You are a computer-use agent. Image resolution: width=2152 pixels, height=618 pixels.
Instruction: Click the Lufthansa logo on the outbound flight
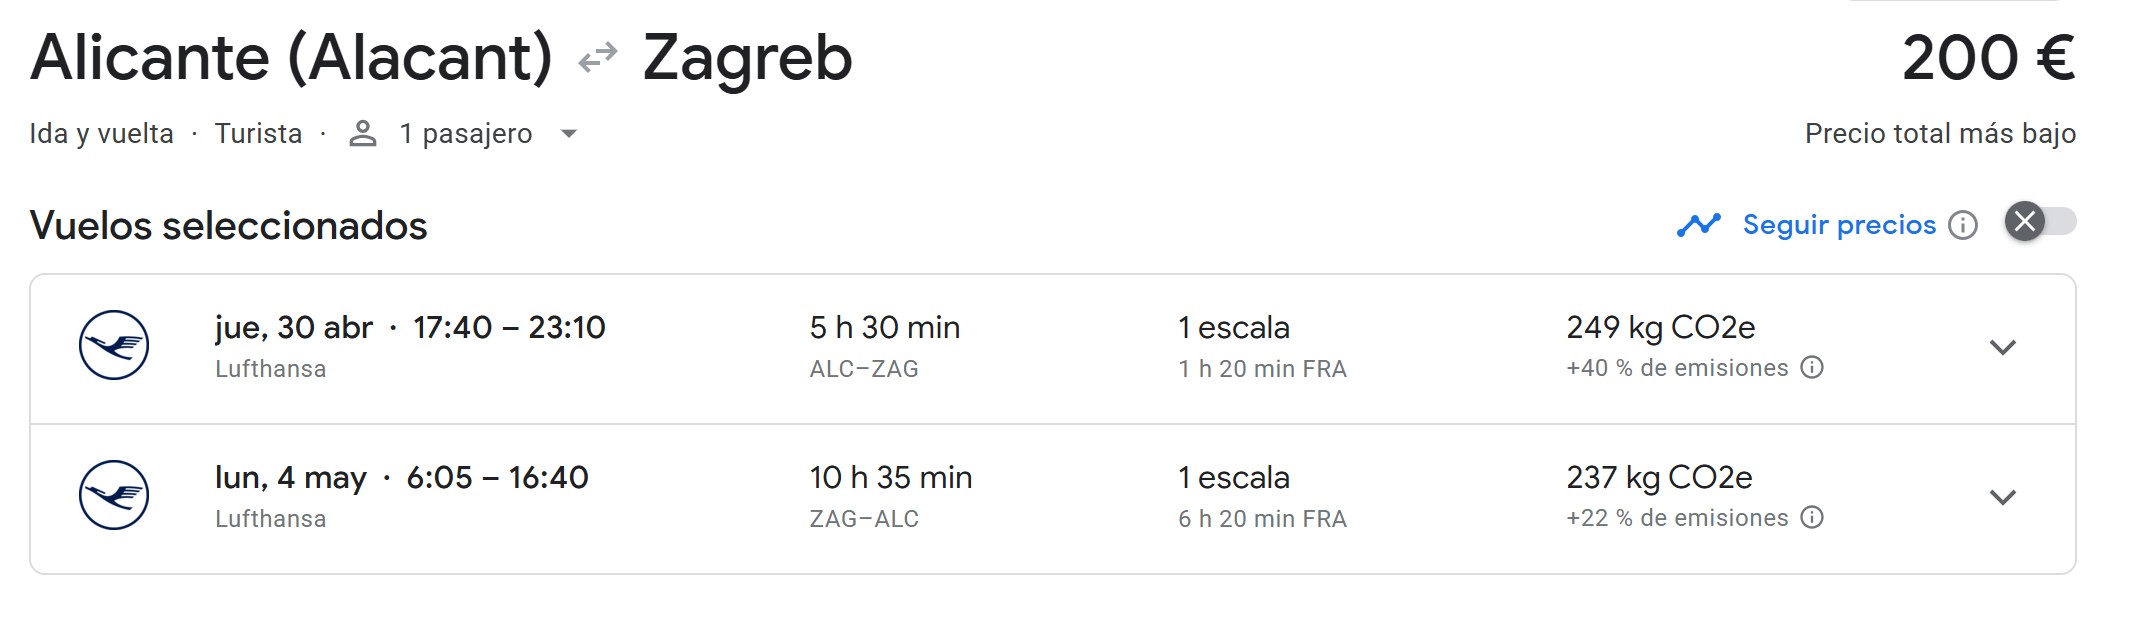[x=114, y=346]
